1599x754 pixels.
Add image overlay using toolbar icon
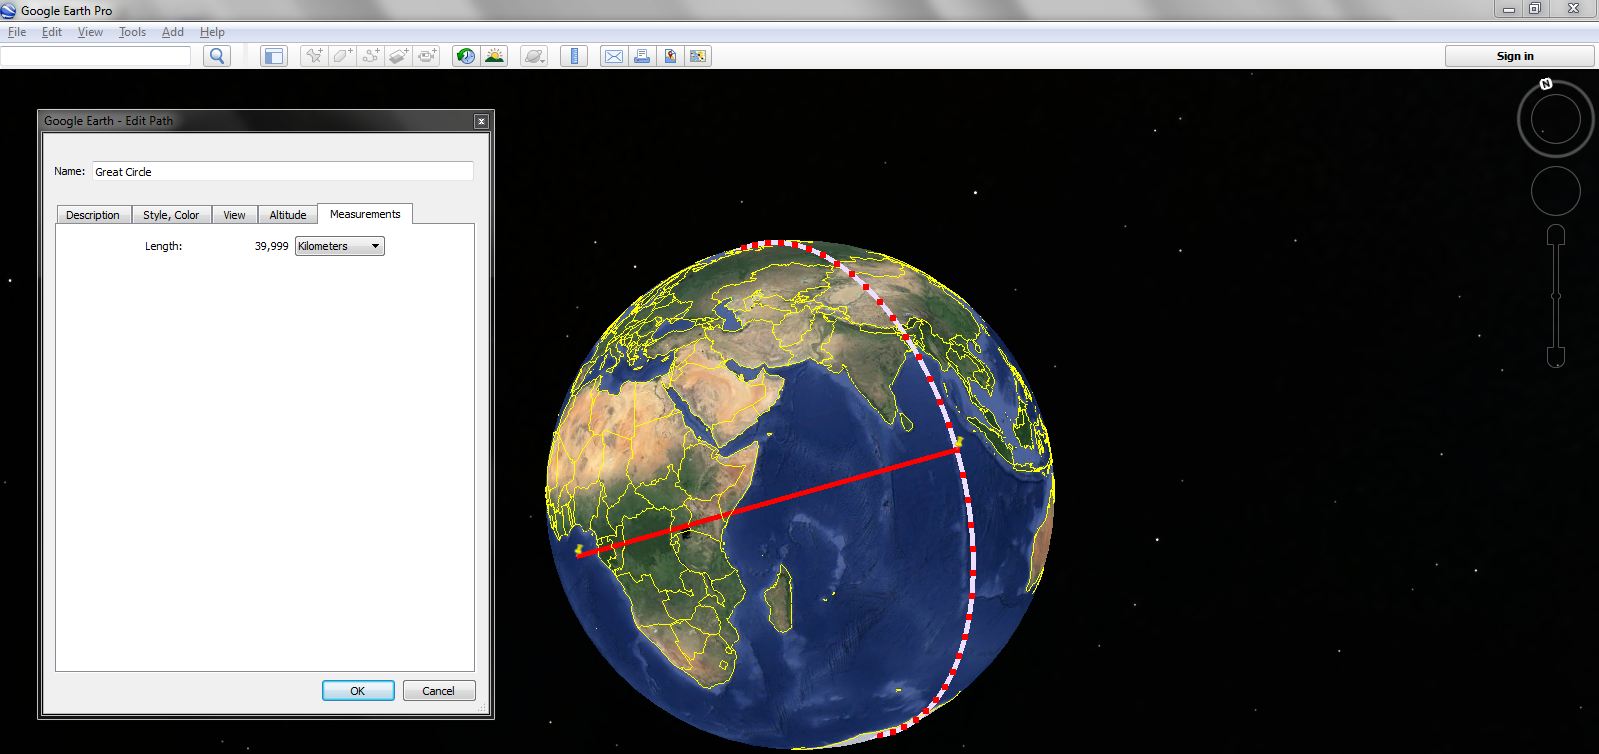pos(398,56)
